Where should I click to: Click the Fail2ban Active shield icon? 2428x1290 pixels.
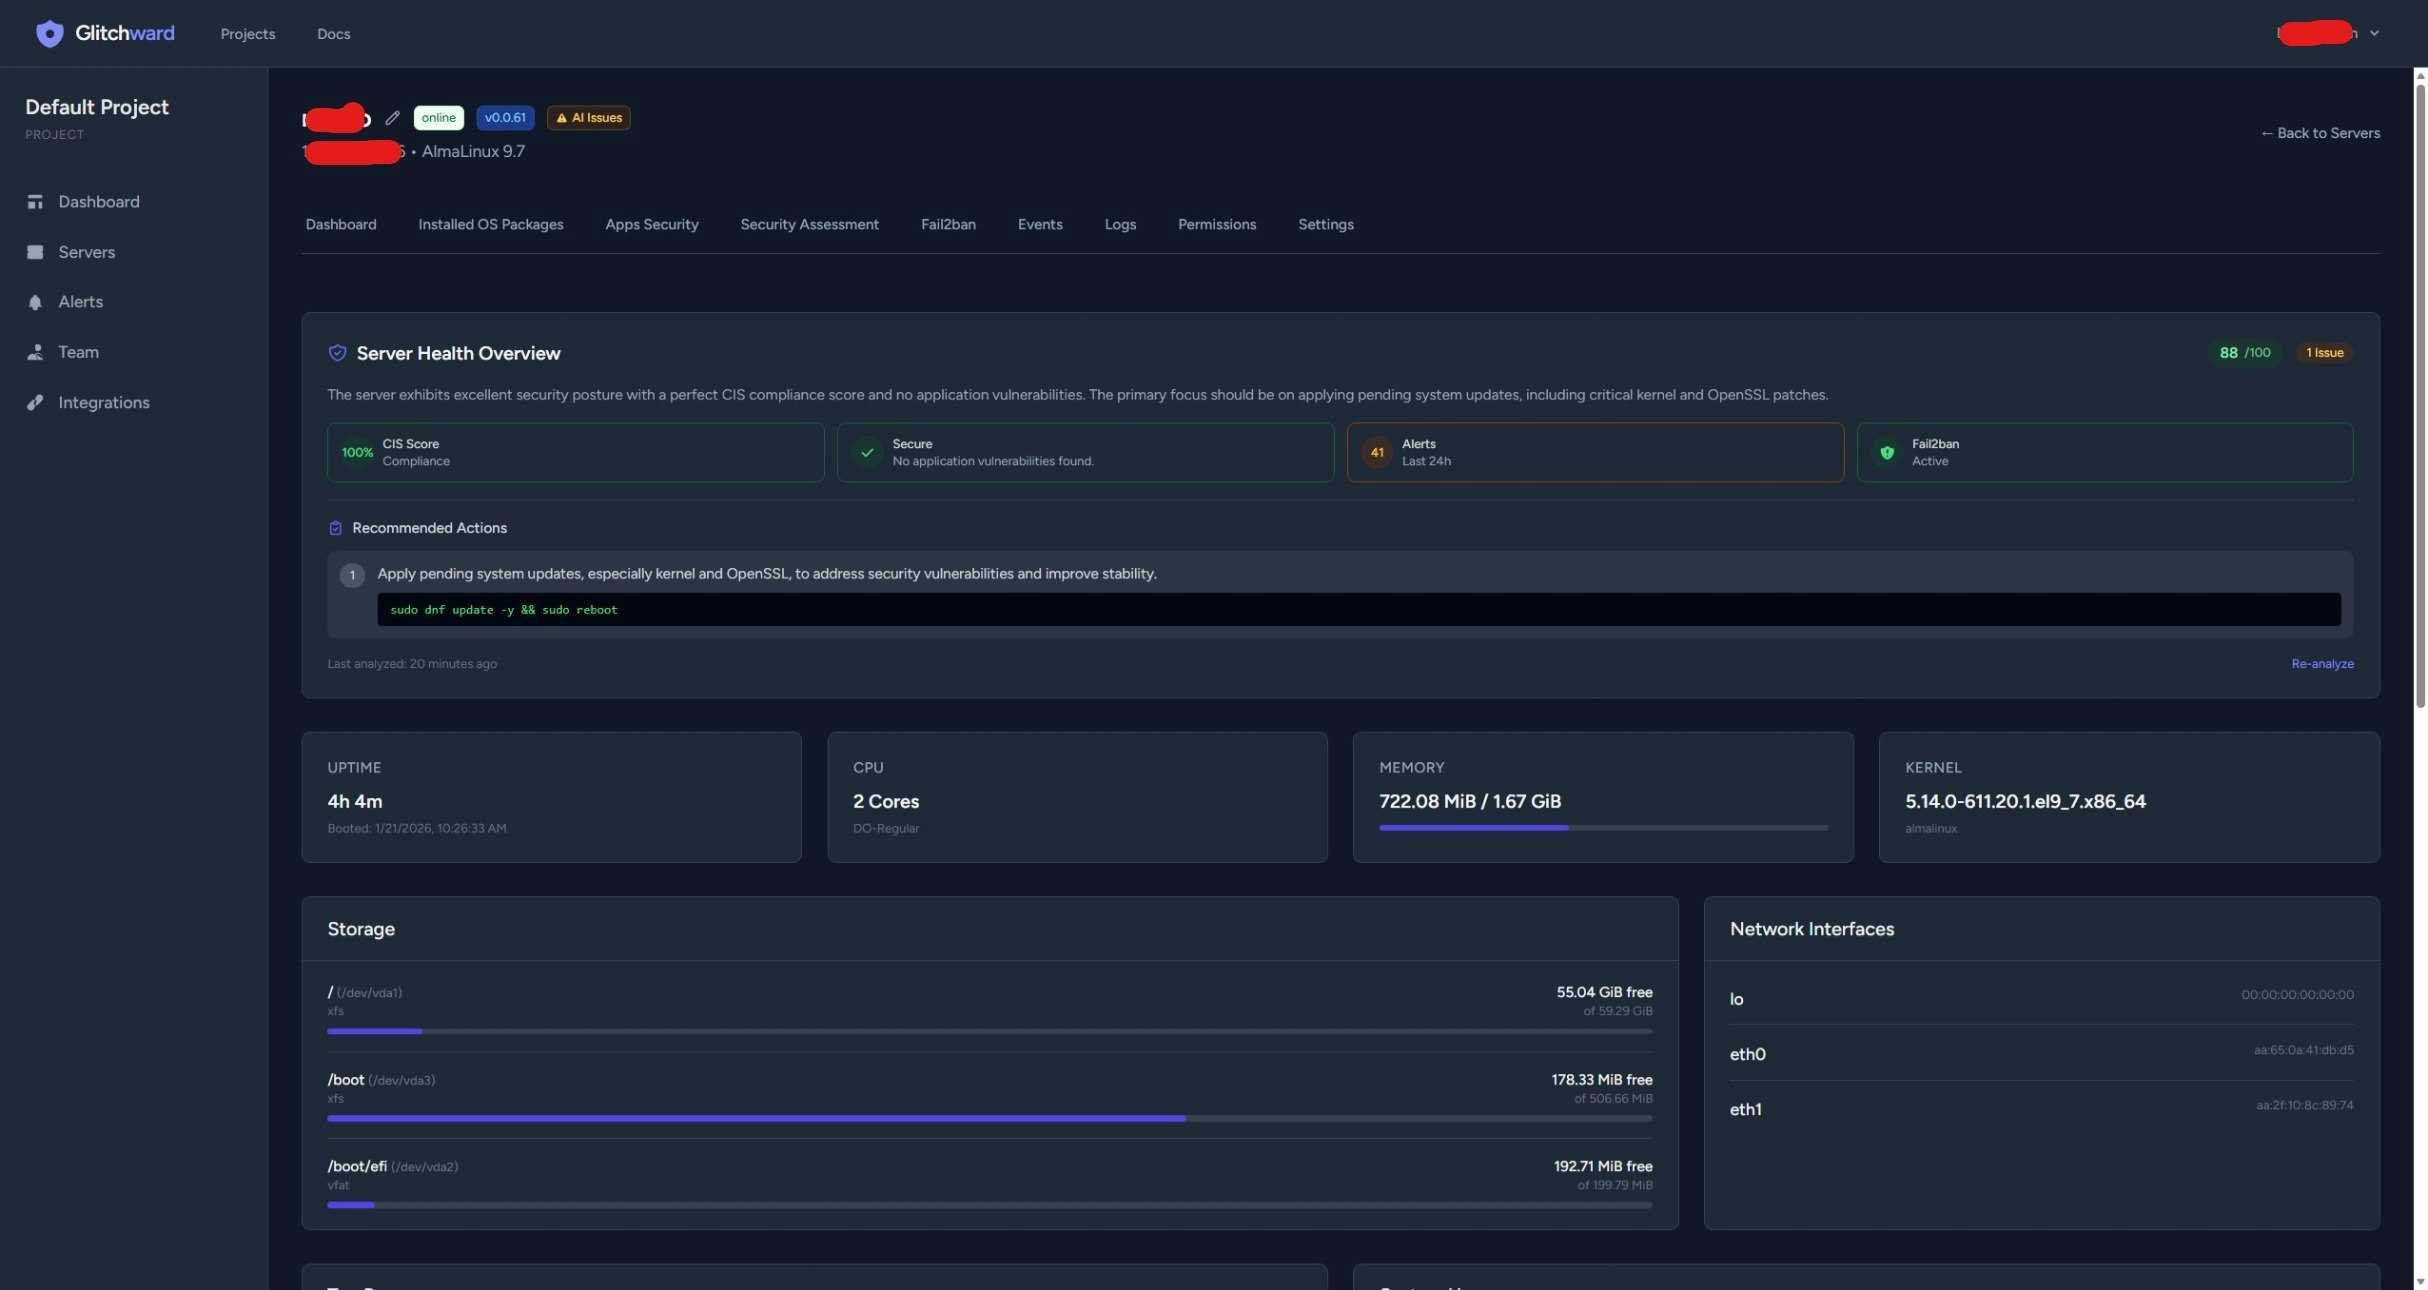1886,452
